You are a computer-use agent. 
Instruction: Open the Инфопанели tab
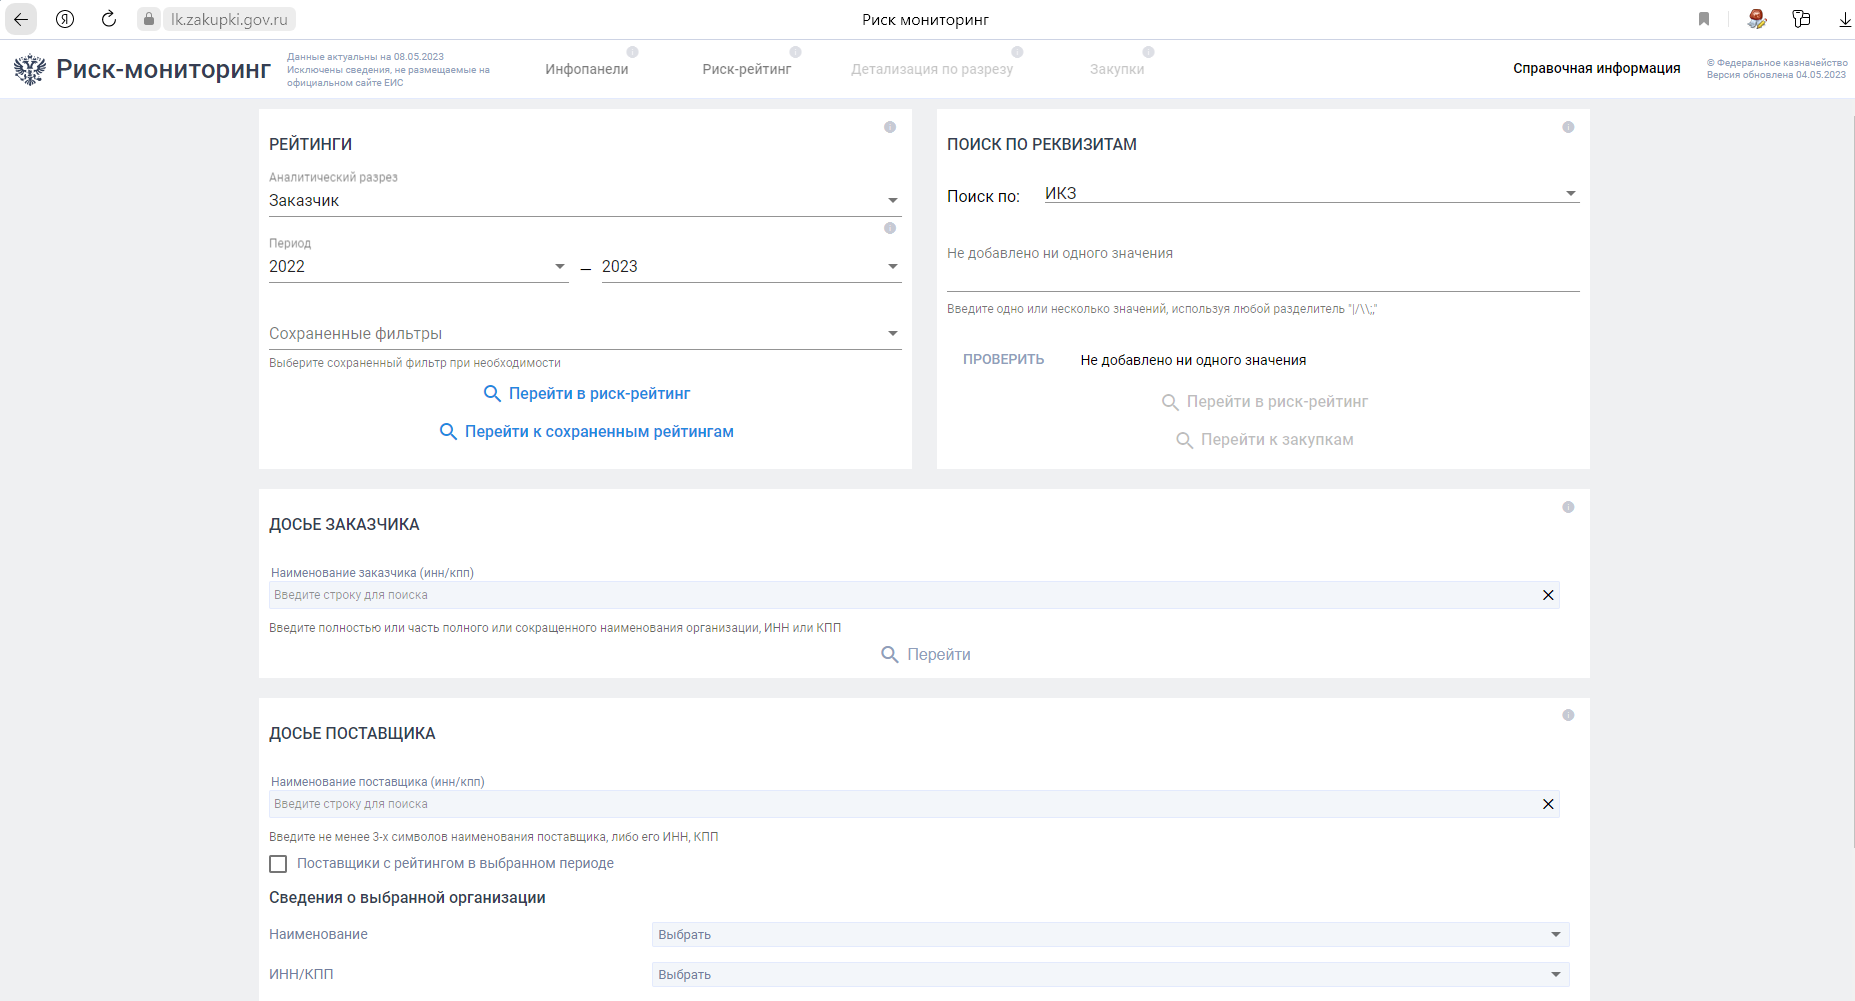(586, 69)
